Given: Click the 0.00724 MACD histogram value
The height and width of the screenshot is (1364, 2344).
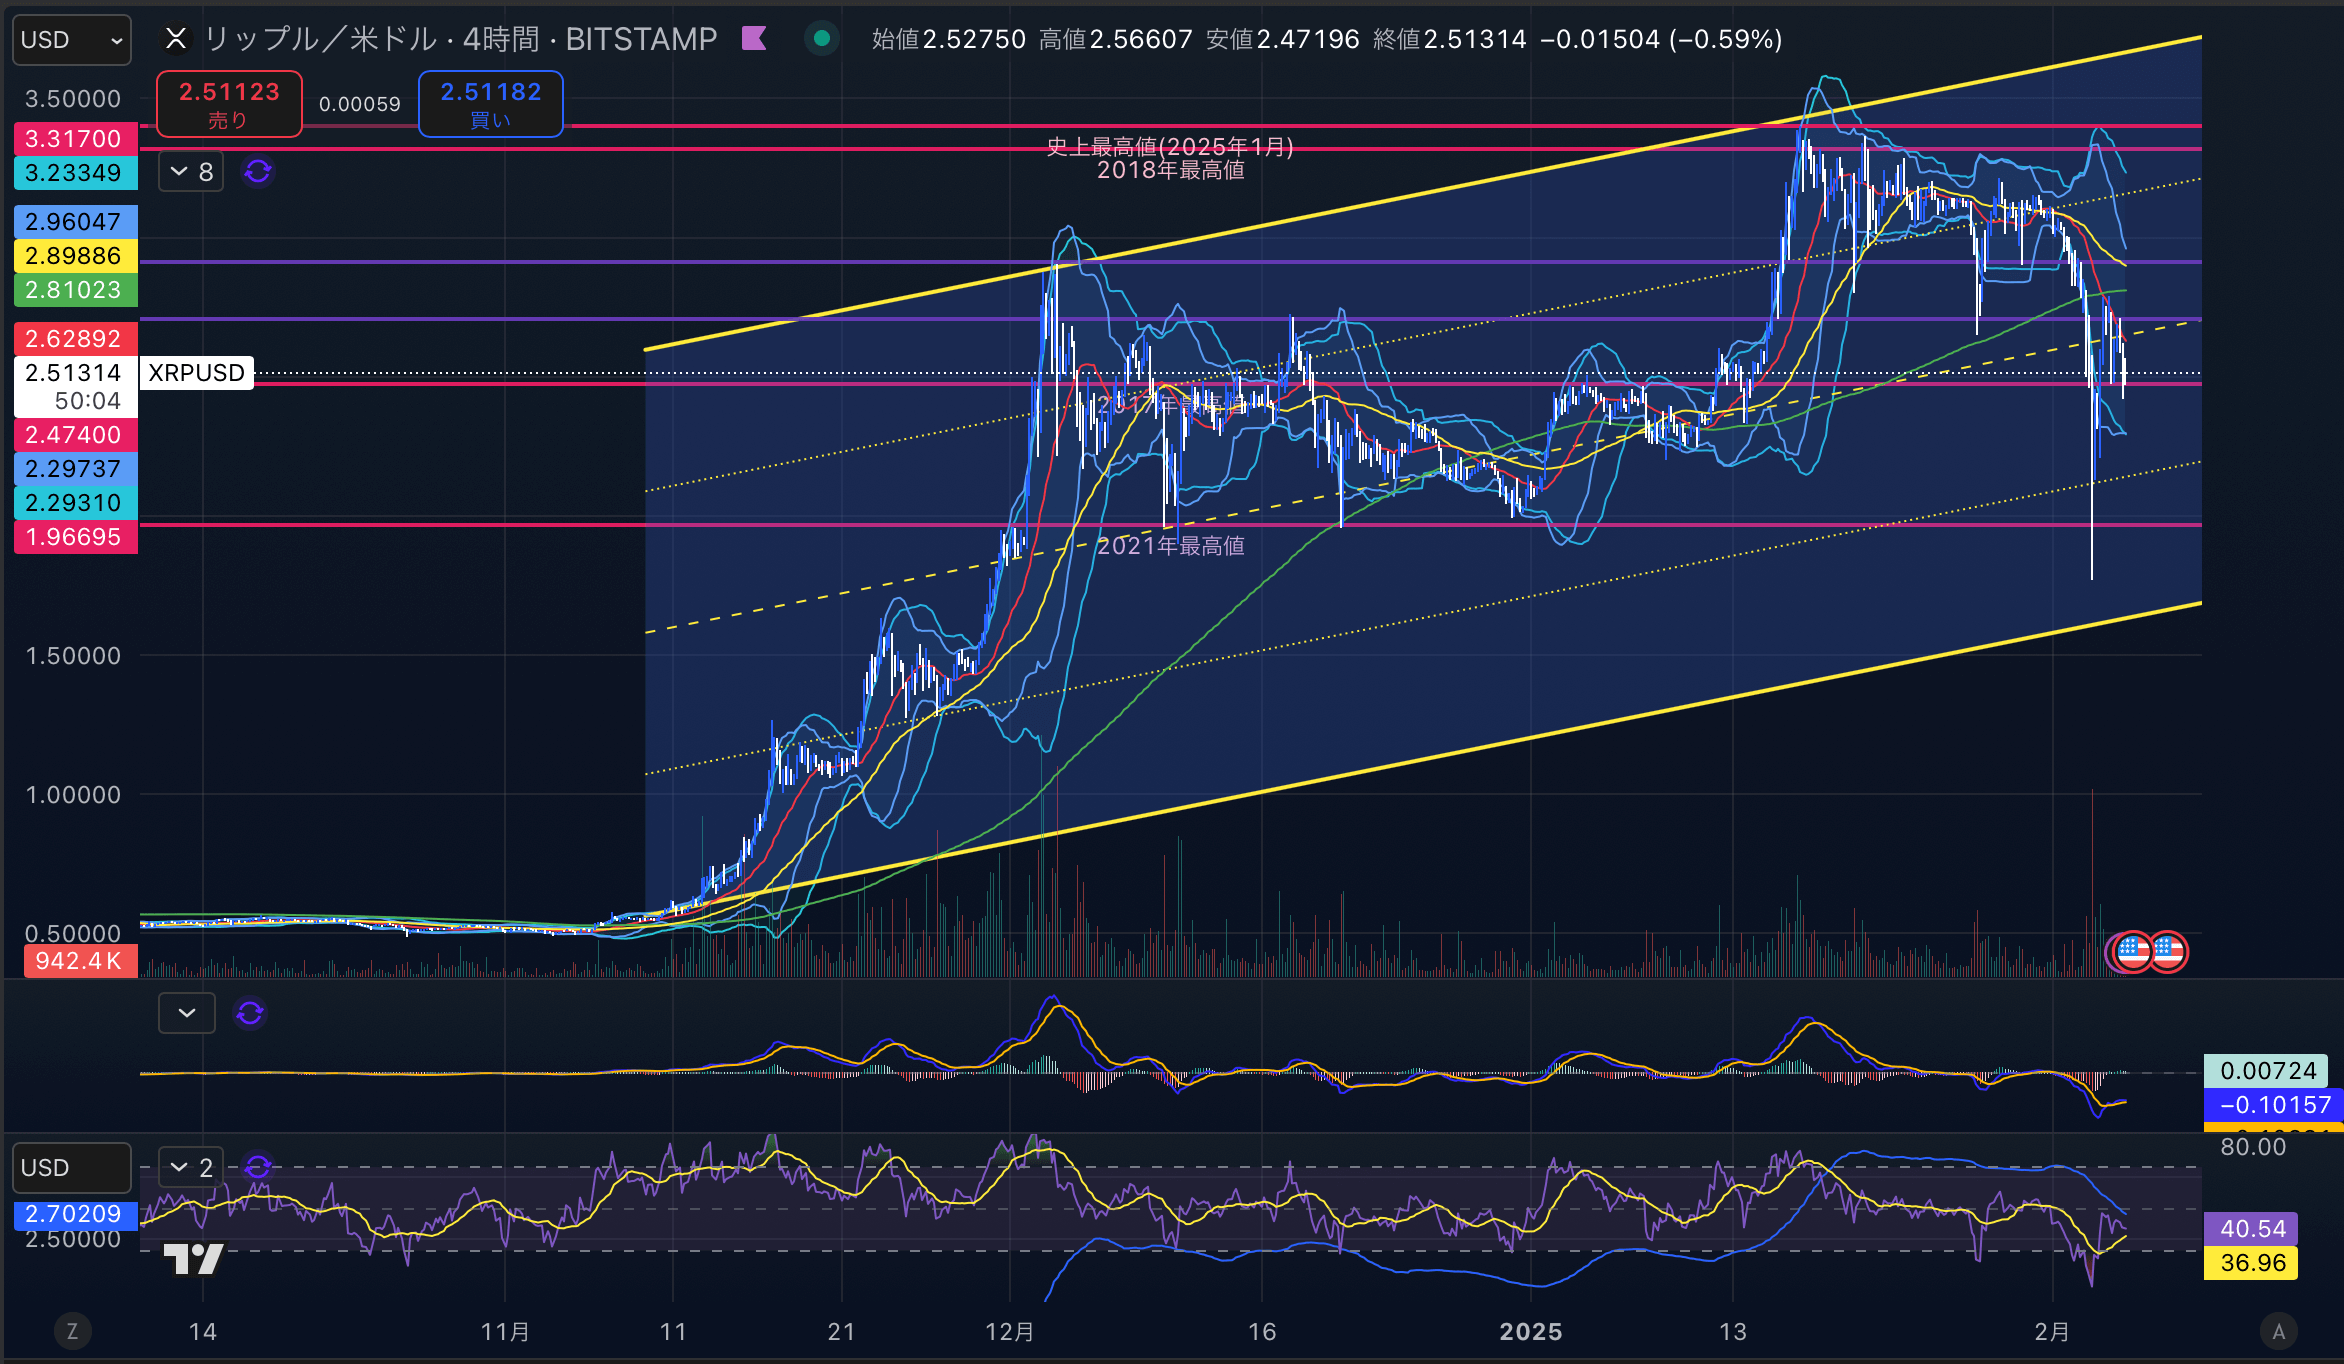Looking at the screenshot, I should pos(2266,1071).
